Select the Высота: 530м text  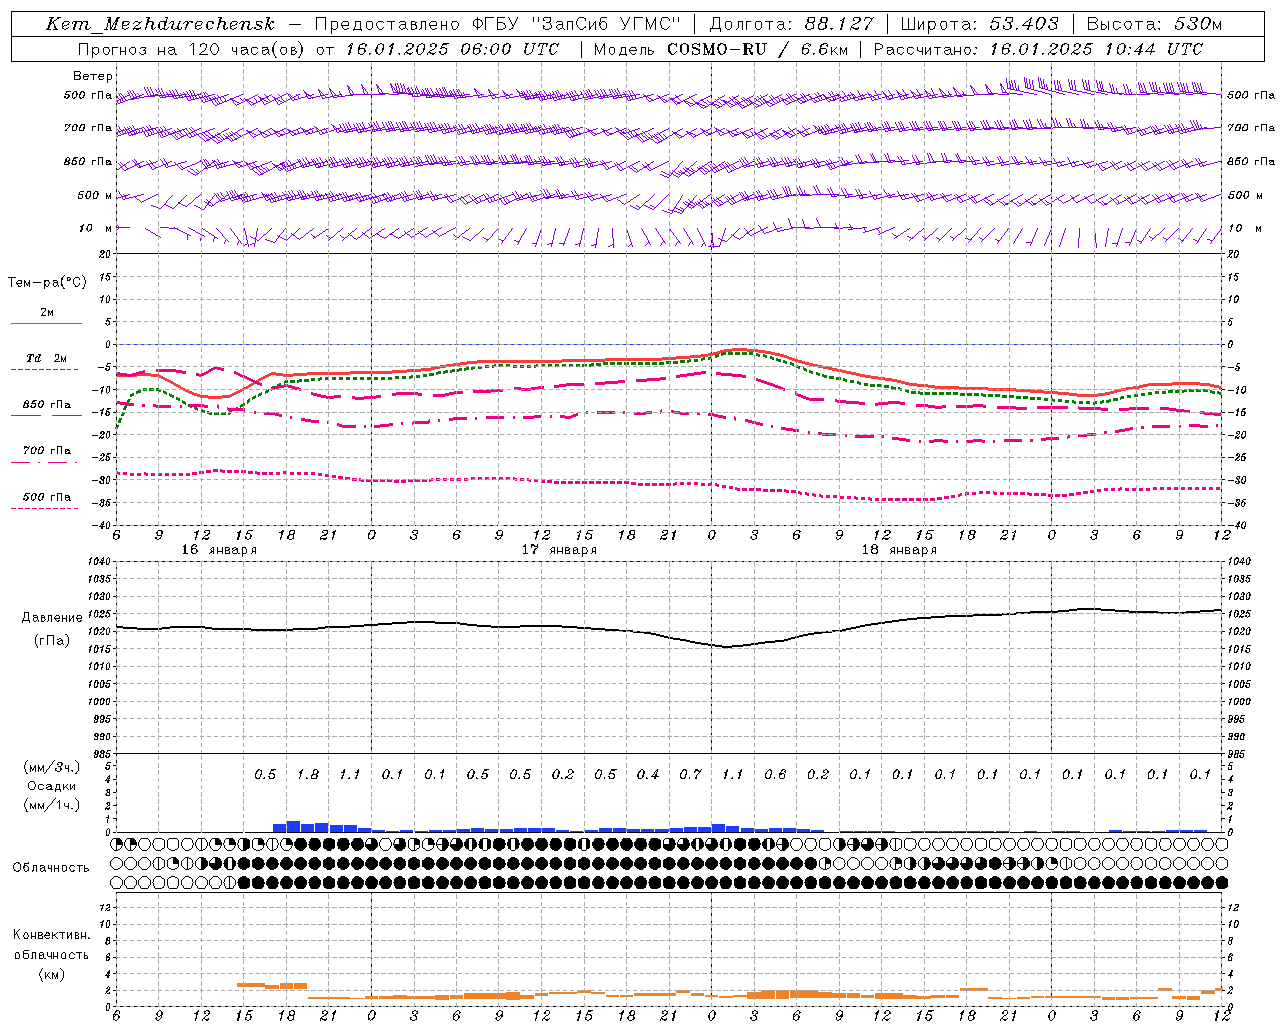(1154, 24)
